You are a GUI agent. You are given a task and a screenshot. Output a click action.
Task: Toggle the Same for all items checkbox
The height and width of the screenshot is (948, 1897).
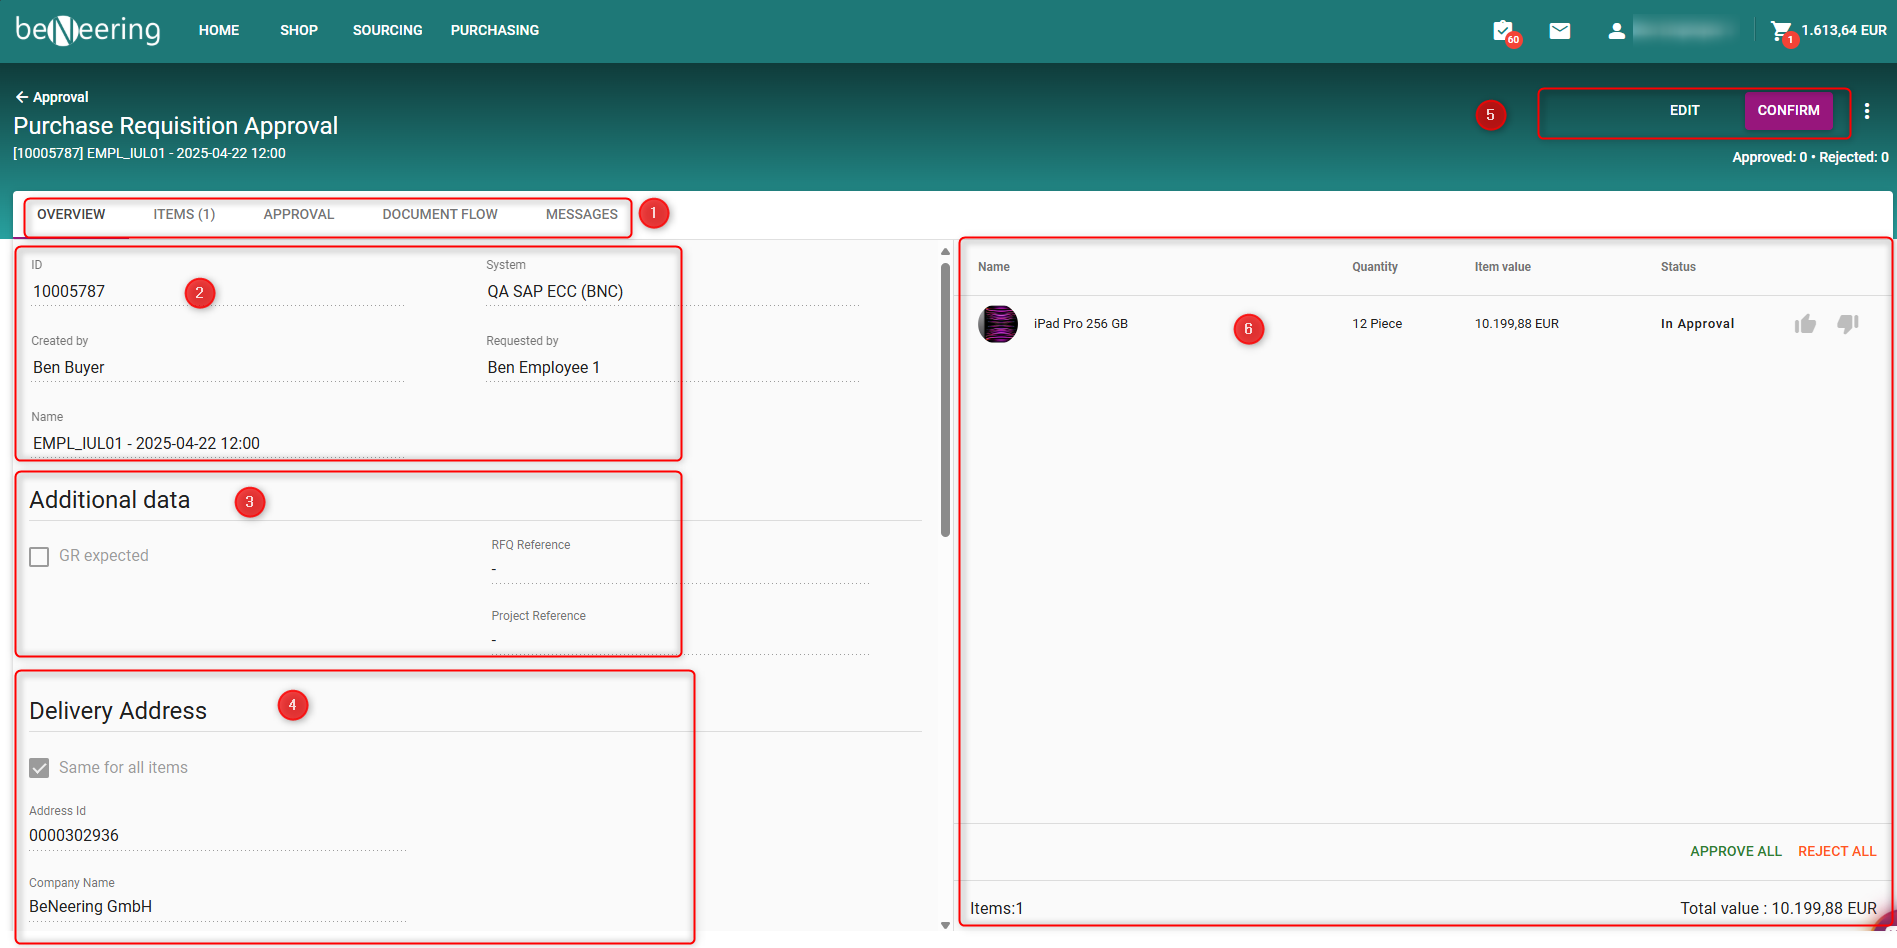click(39, 768)
